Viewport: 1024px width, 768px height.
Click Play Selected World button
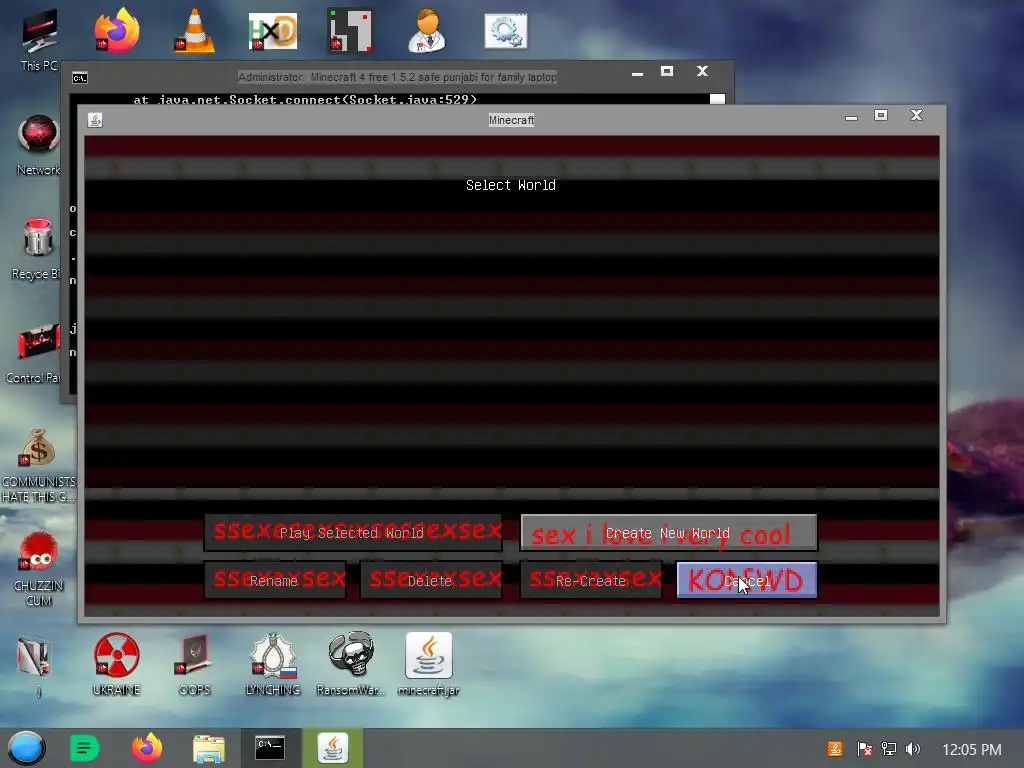pyautogui.click(x=353, y=532)
